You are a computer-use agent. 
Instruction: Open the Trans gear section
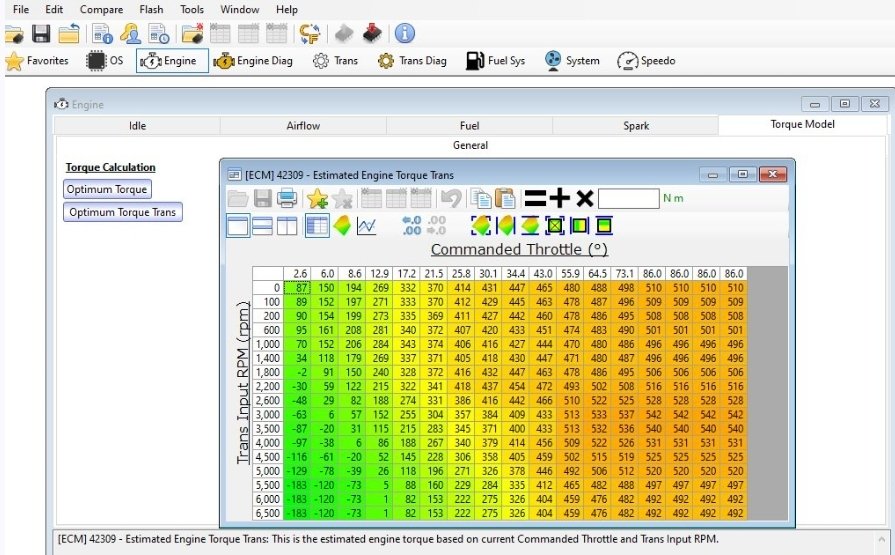click(336, 61)
